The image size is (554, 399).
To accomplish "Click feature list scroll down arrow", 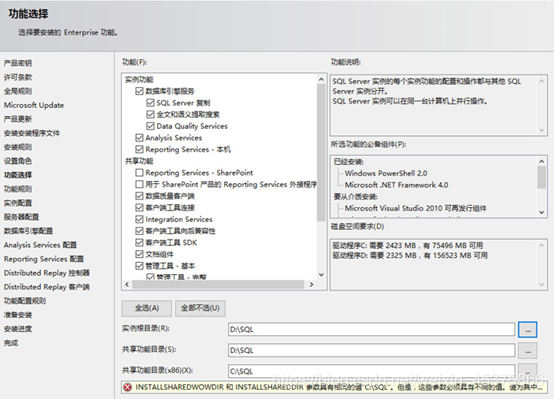I will point(321,275).
